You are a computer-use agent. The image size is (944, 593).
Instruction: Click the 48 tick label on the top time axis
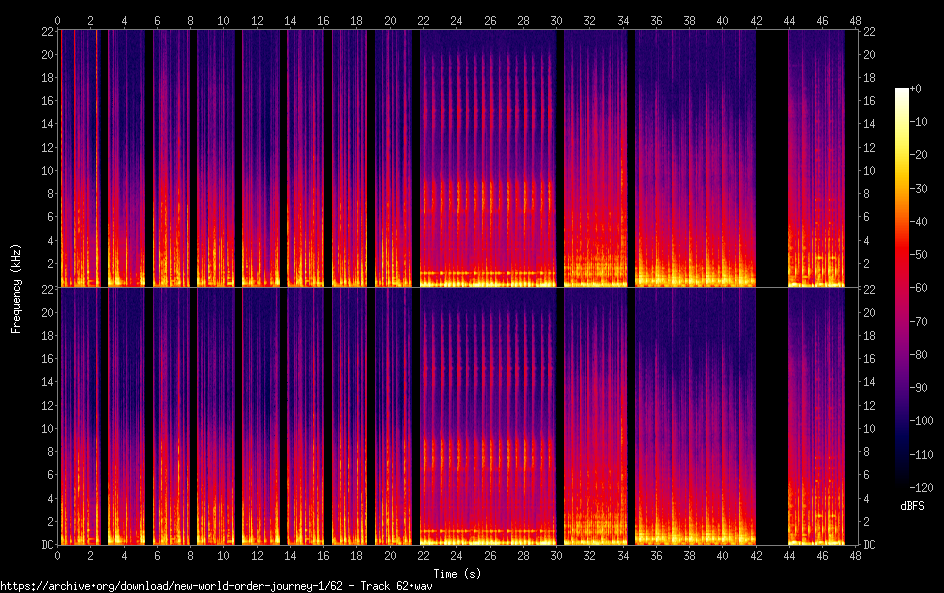pyautogui.click(x=854, y=20)
